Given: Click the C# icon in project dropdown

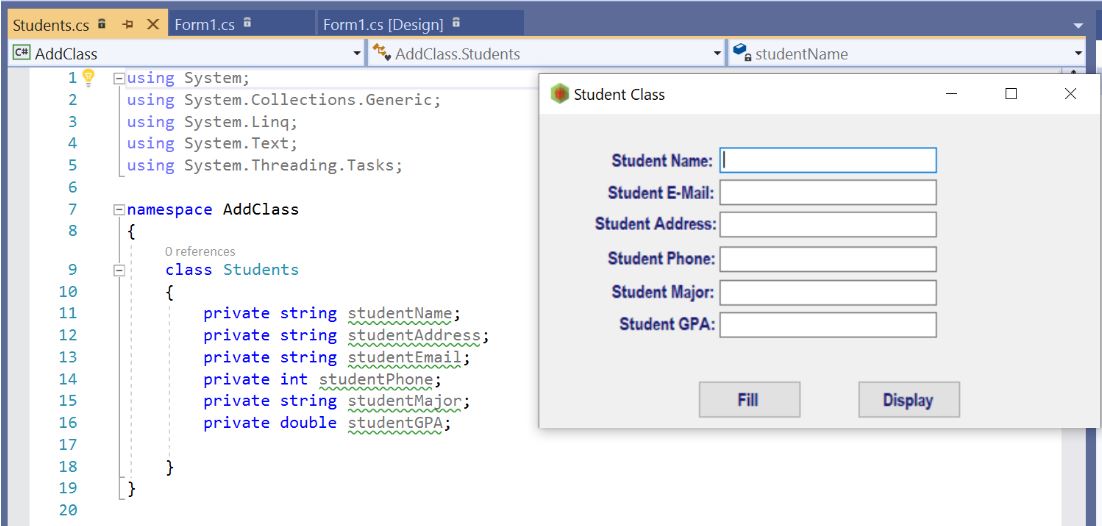Looking at the screenshot, I should click(22, 53).
